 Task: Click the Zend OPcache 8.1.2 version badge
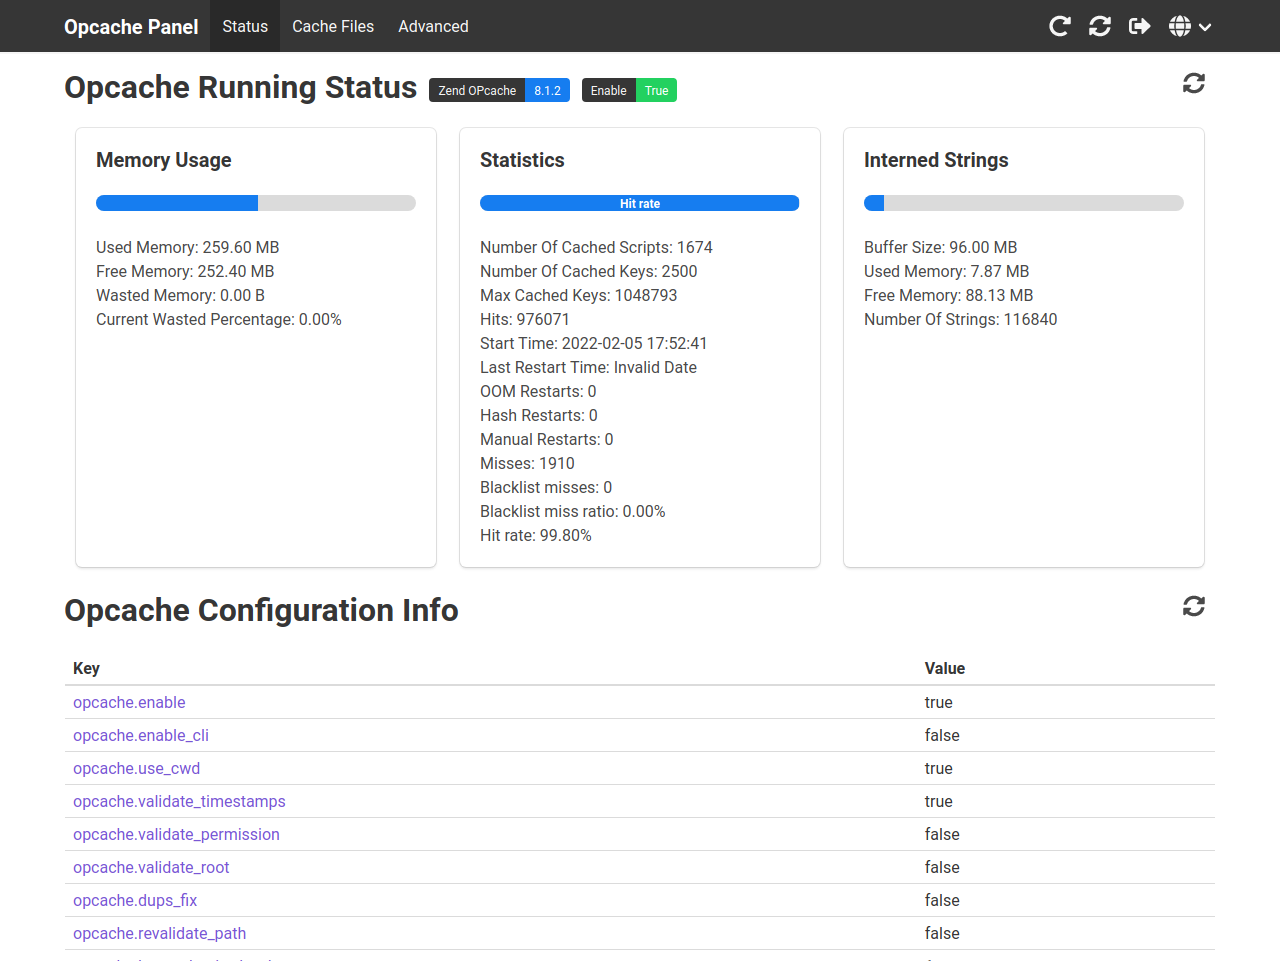[x=499, y=90]
